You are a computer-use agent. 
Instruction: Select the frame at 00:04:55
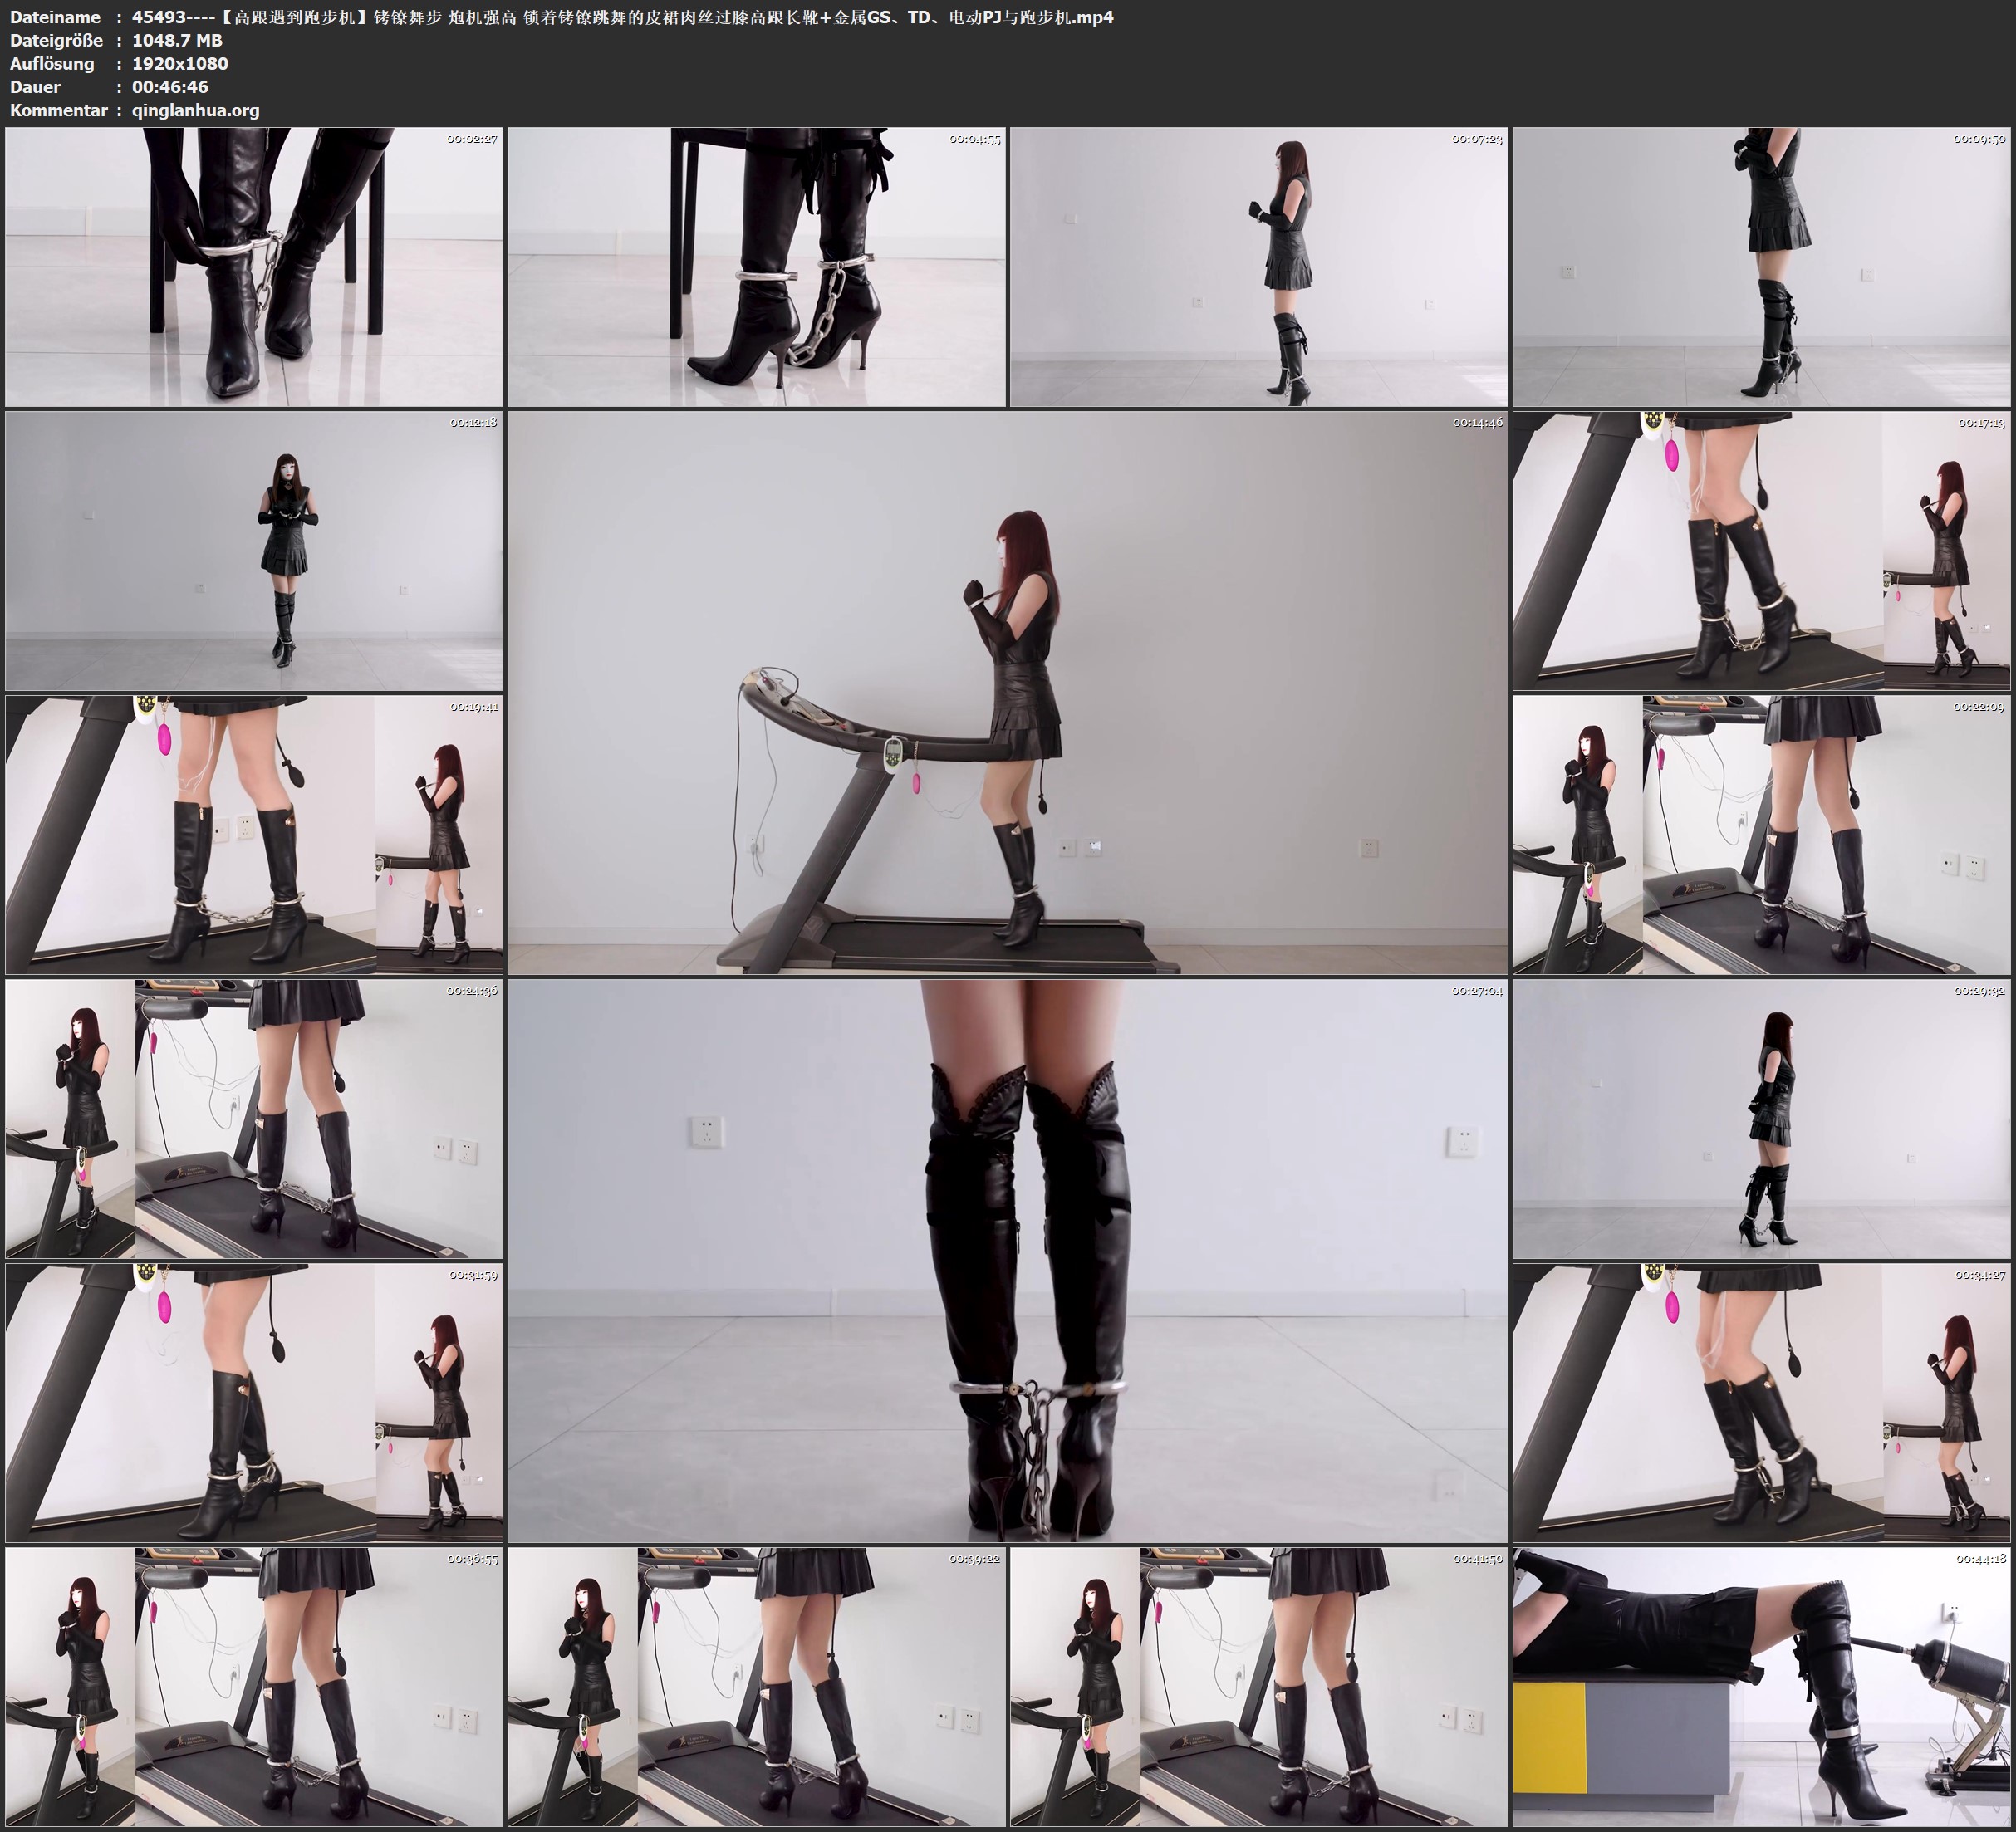point(756,266)
